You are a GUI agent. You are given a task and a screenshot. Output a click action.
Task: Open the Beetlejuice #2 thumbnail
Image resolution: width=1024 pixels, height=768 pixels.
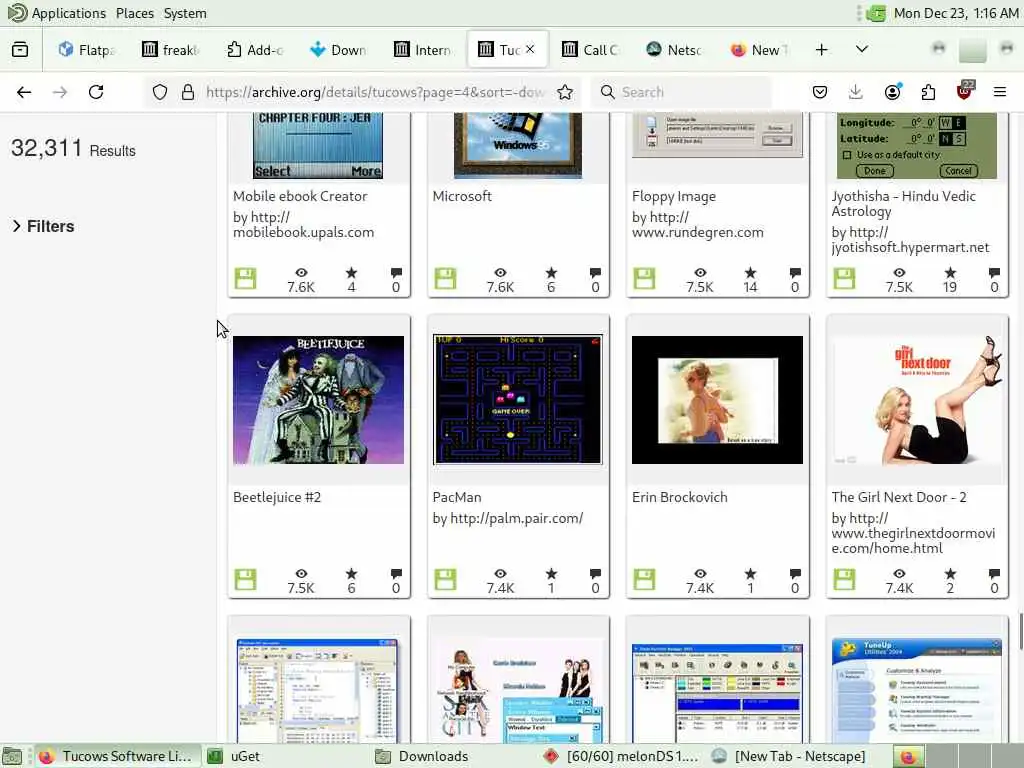[319, 400]
